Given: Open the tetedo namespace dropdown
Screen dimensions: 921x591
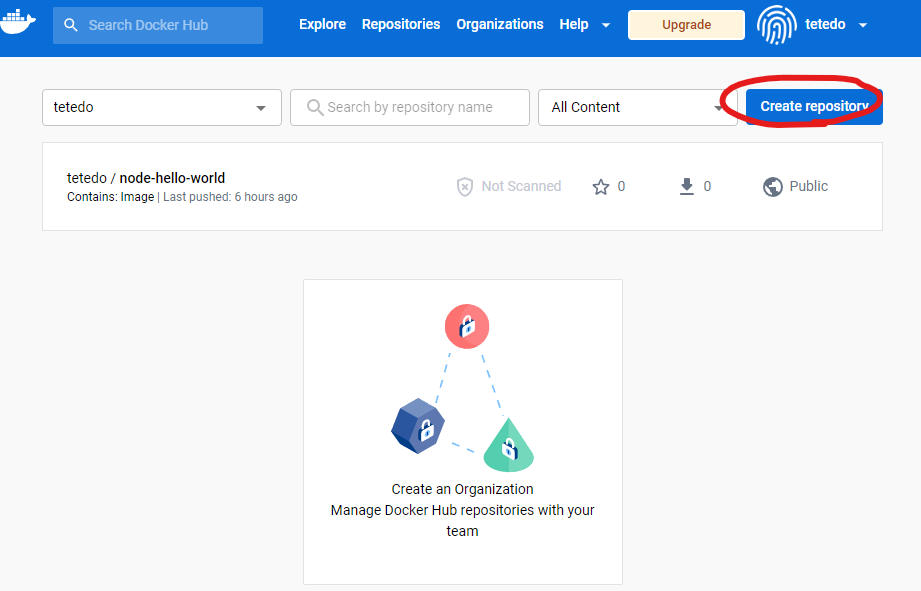Looking at the screenshot, I should pyautogui.click(x=162, y=108).
